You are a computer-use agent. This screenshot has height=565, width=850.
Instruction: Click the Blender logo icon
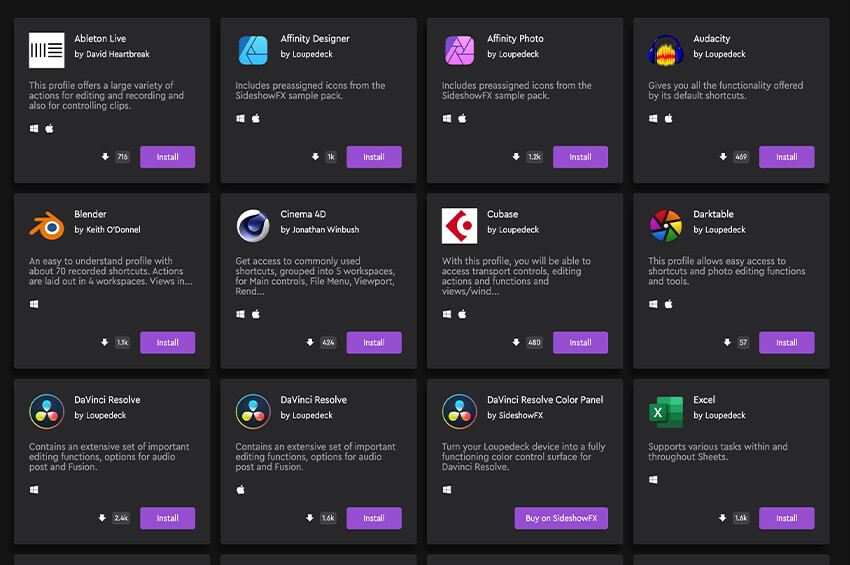(47, 226)
